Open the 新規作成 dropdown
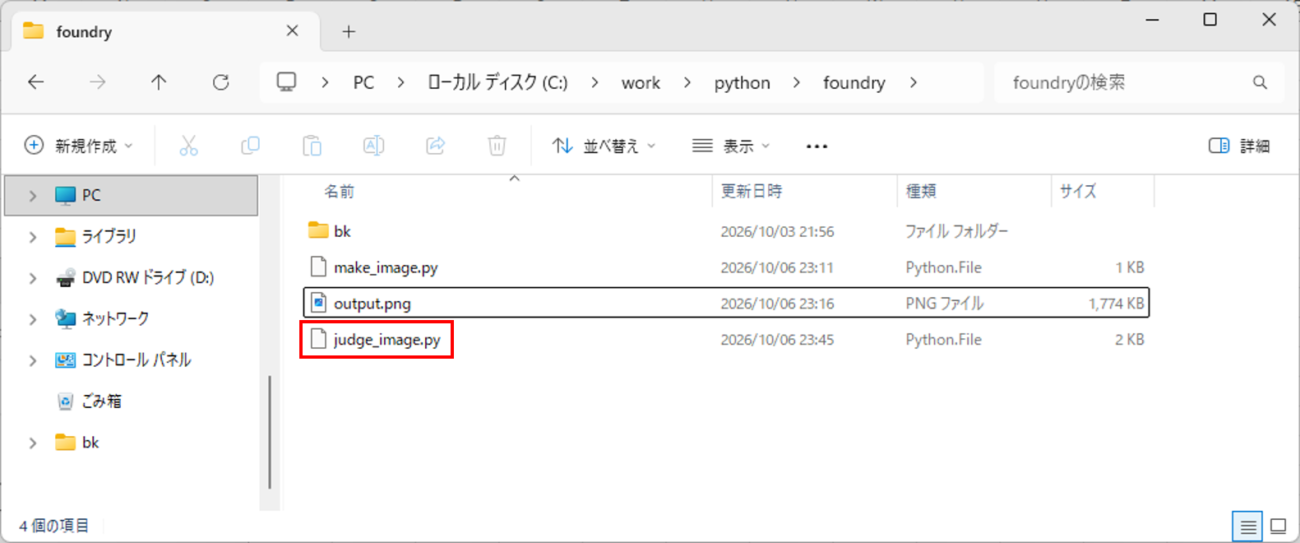The image size is (1300, 543). pos(78,146)
